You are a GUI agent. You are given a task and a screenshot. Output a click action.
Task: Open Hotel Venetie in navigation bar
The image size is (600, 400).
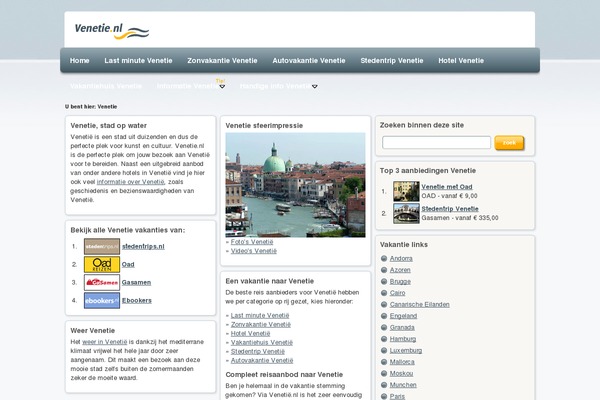click(461, 60)
